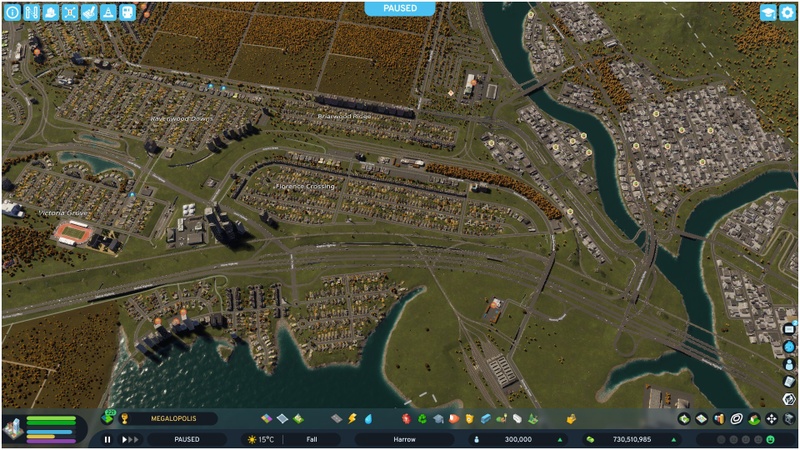Click the Harrow city name field
Viewport: 800px width, 450px height.
pos(405,439)
